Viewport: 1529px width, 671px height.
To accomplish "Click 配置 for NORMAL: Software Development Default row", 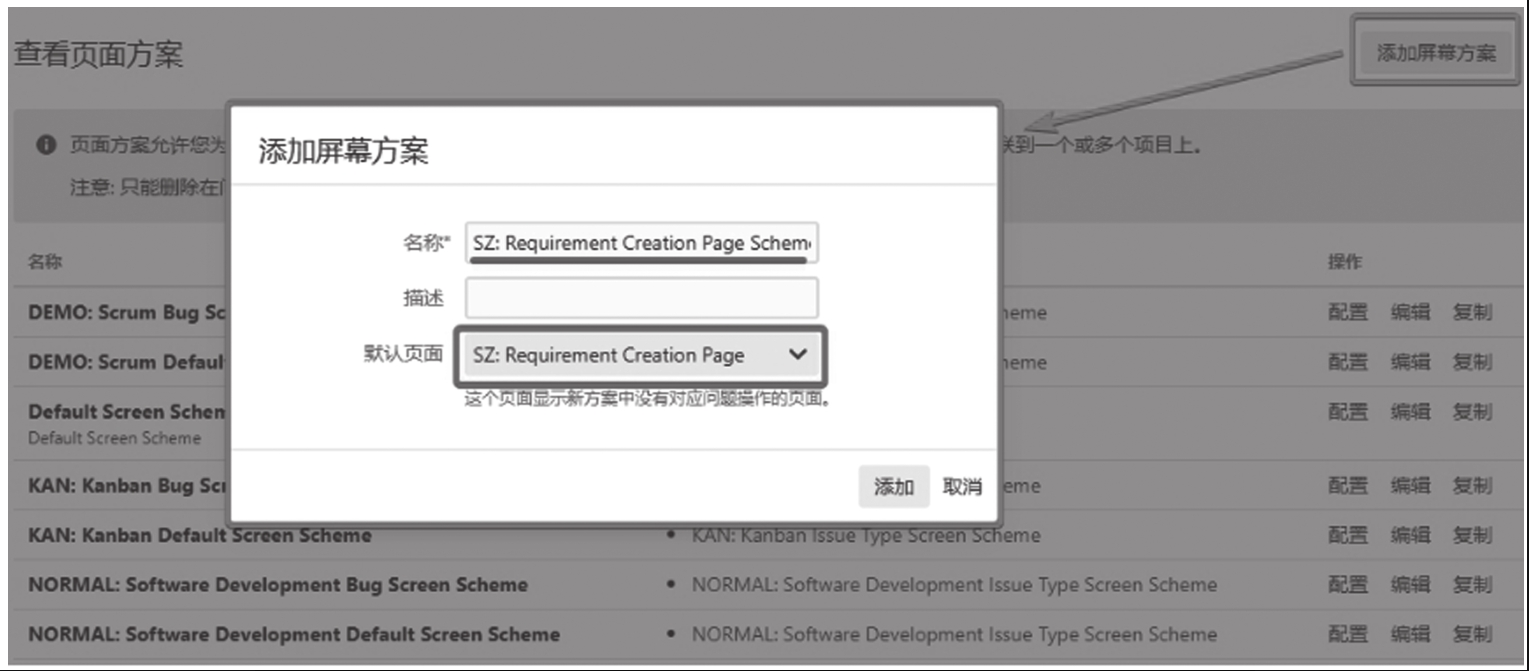I will pos(1347,634).
